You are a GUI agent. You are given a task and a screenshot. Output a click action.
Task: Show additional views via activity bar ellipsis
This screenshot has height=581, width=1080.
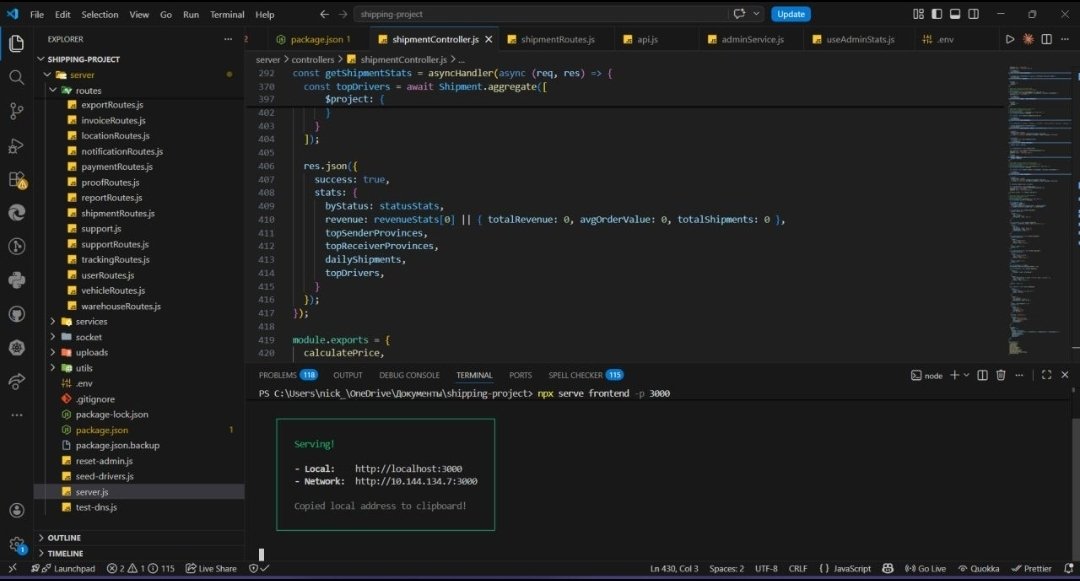pyautogui.click(x=17, y=415)
